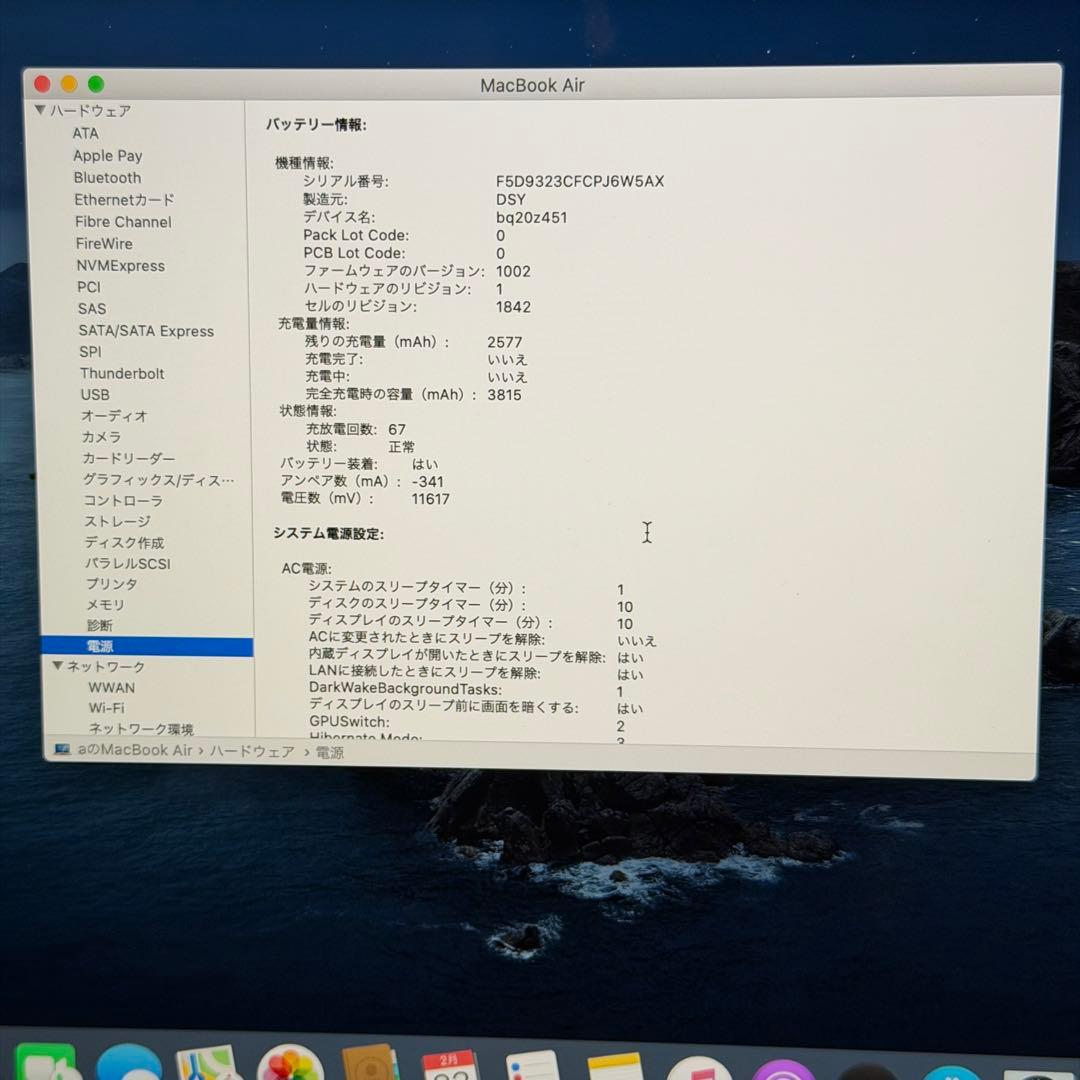Click the バッテリー情報 heading
The image size is (1080, 1080).
point(316,125)
